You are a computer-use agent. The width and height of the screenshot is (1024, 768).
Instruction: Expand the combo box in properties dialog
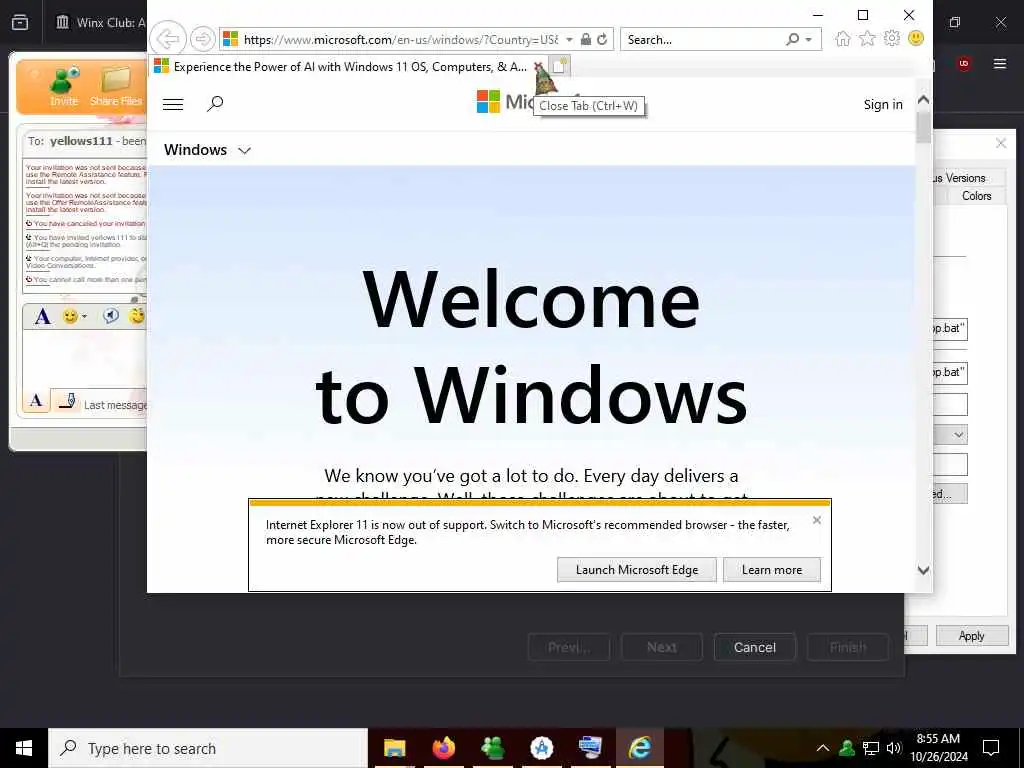(958, 435)
